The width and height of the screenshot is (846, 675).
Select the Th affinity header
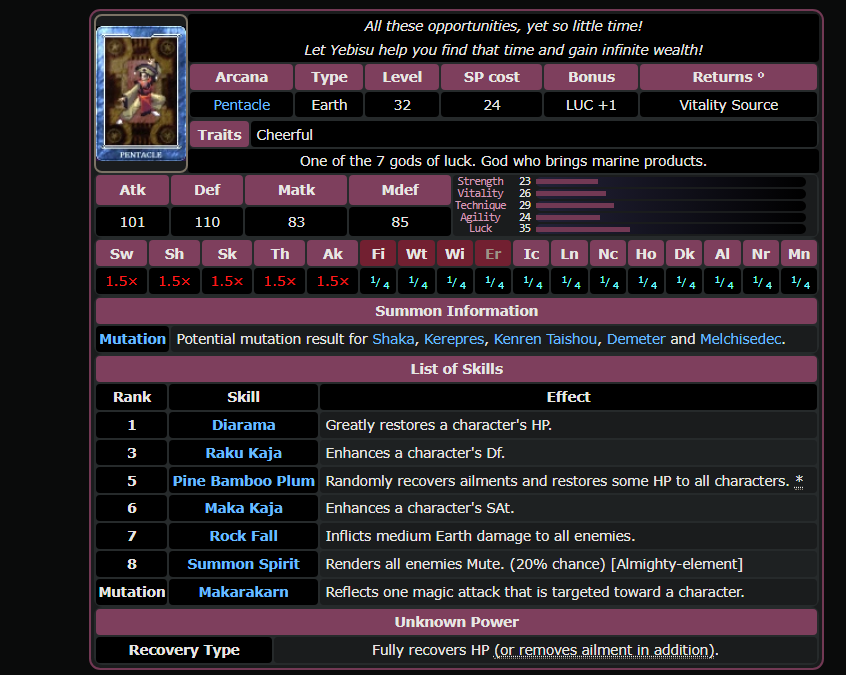click(x=279, y=254)
